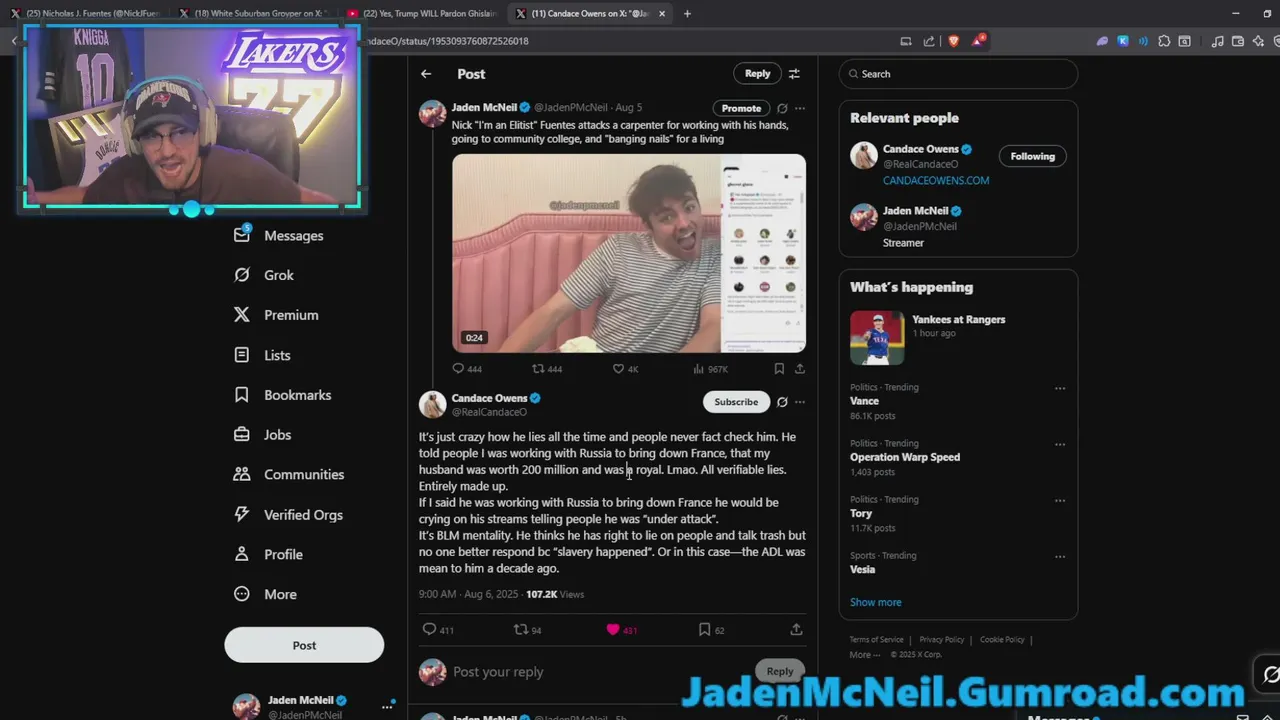View analytics showing 967K views
Image resolution: width=1280 pixels, height=720 pixels.
[x=710, y=368]
